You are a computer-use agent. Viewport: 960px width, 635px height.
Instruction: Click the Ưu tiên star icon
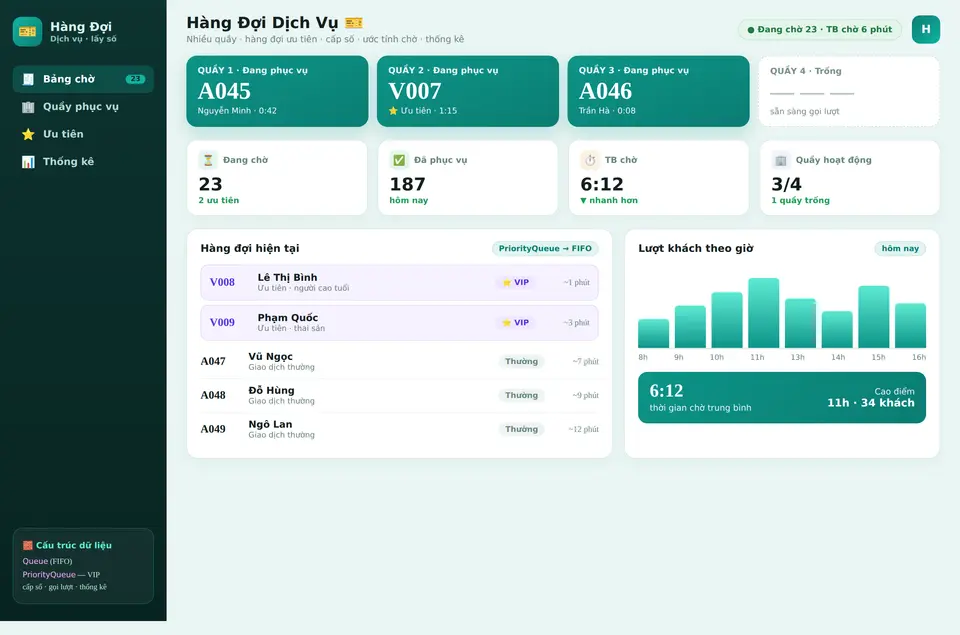tap(28, 134)
